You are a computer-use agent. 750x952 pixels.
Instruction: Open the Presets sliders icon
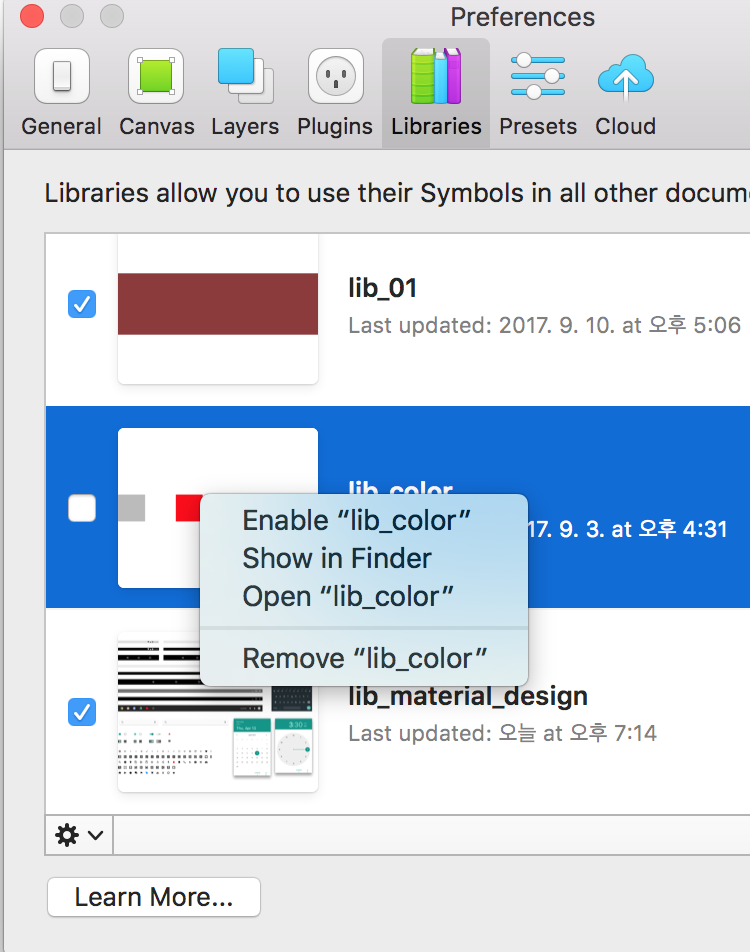point(538,76)
